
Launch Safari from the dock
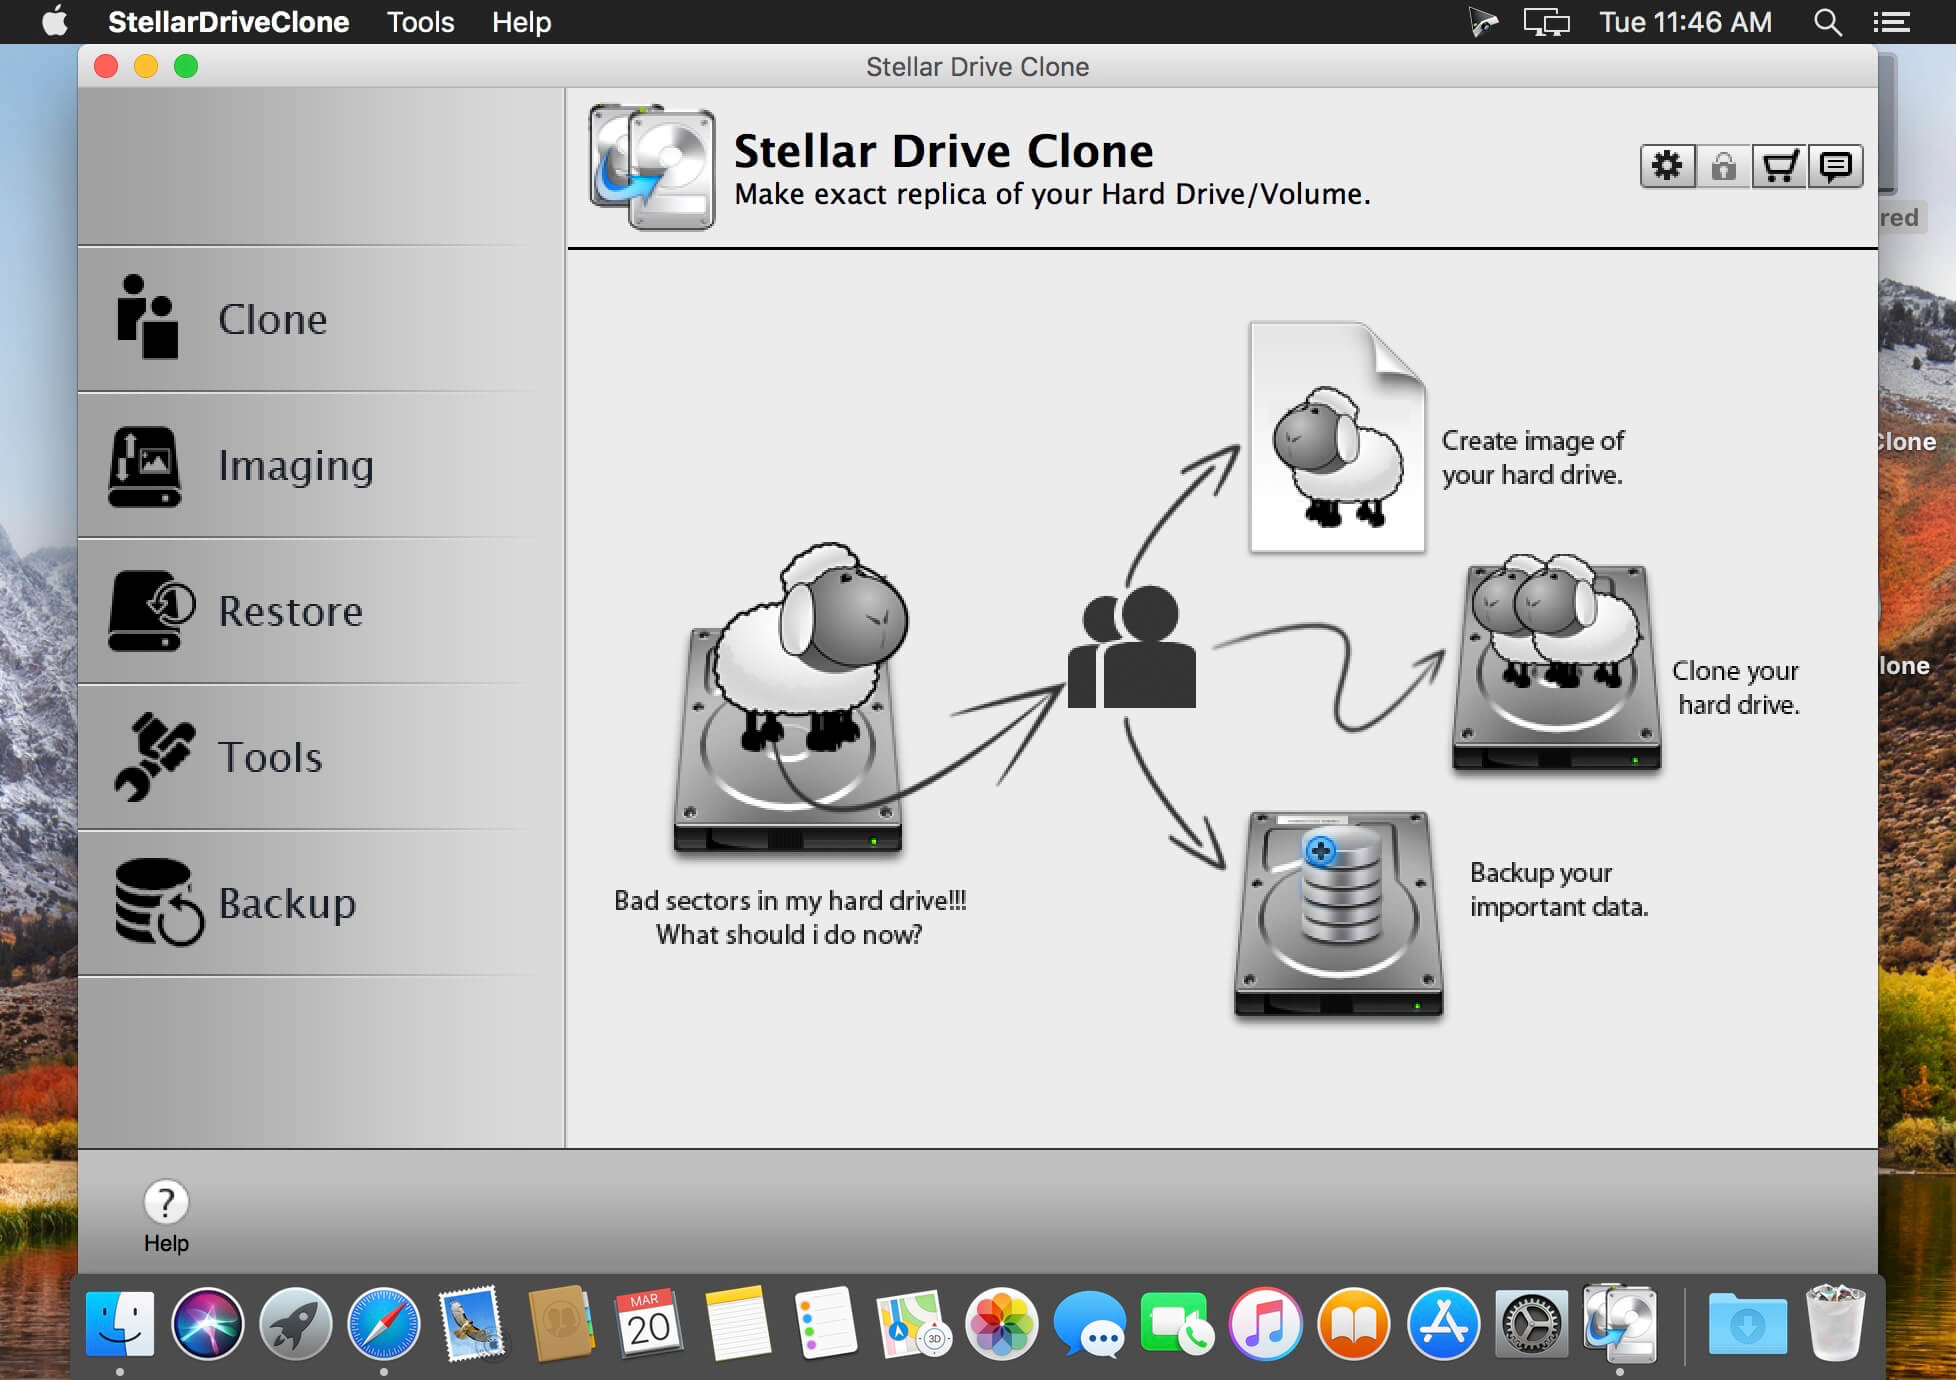coord(383,1324)
